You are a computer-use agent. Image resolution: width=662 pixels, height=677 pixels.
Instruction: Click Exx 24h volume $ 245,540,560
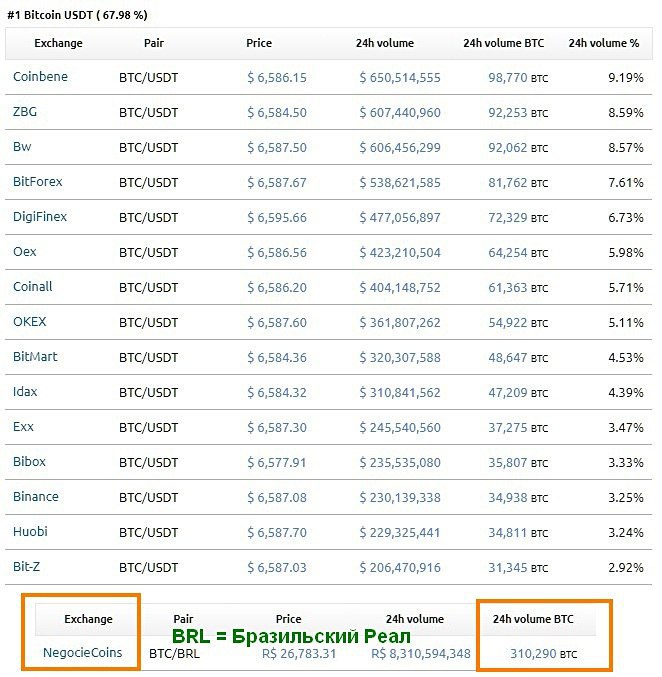click(x=400, y=427)
